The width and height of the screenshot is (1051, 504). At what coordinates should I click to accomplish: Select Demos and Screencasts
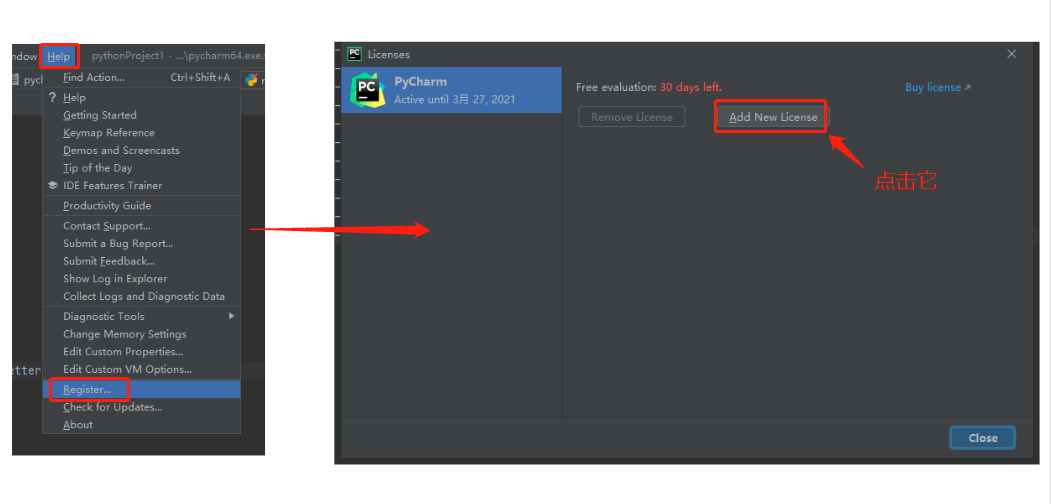[x=141, y=150]
